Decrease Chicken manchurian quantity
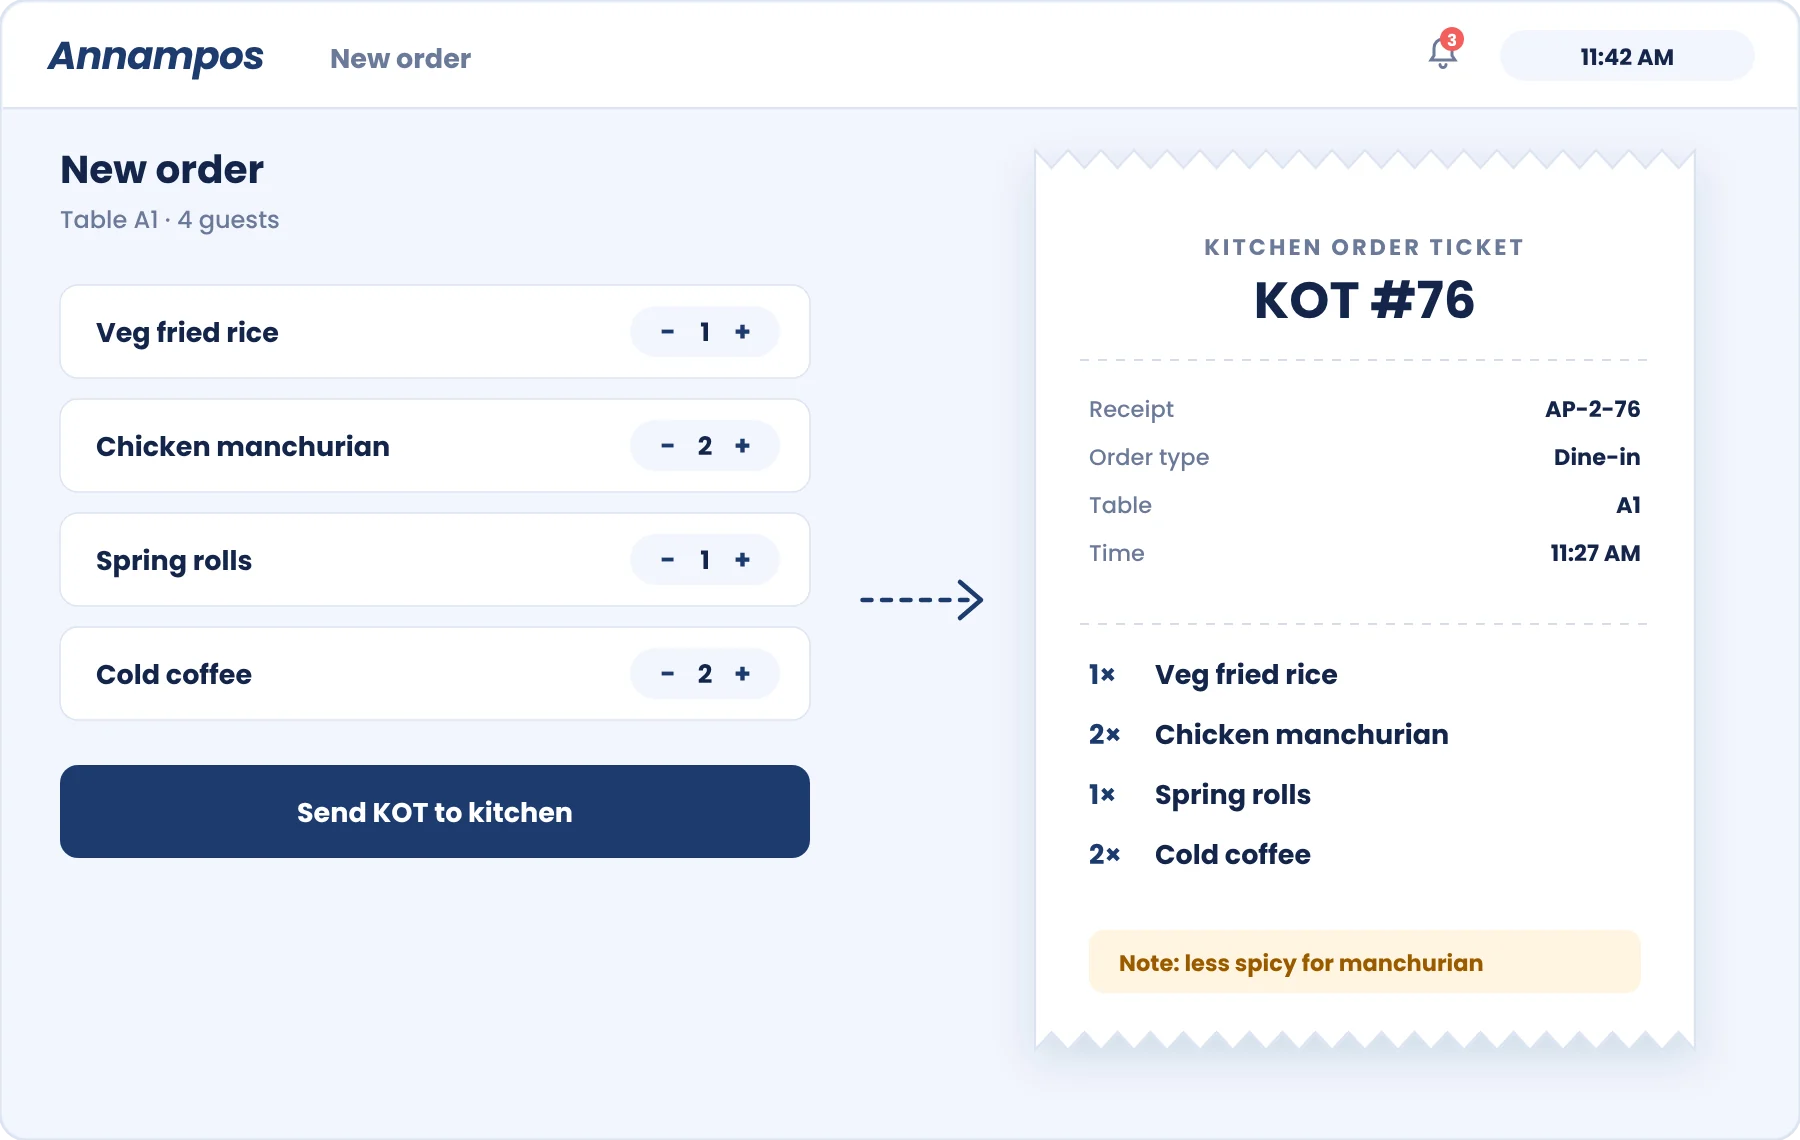Screen dimensions: 1800x1140 (667, 446)
